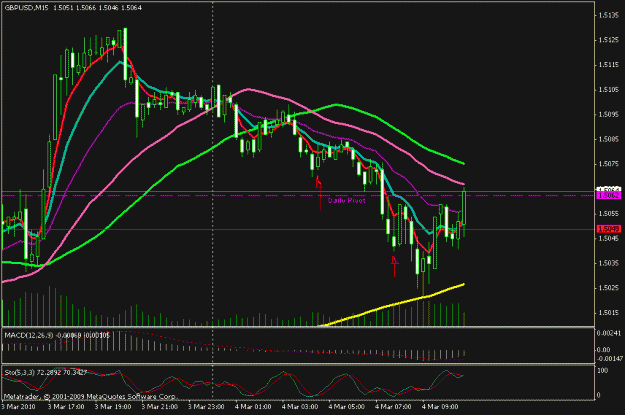Click the '4 Mar 05:00' time axis label
Image resolution: width=625 pixels, height=415 pixels.
click(346, 407)
